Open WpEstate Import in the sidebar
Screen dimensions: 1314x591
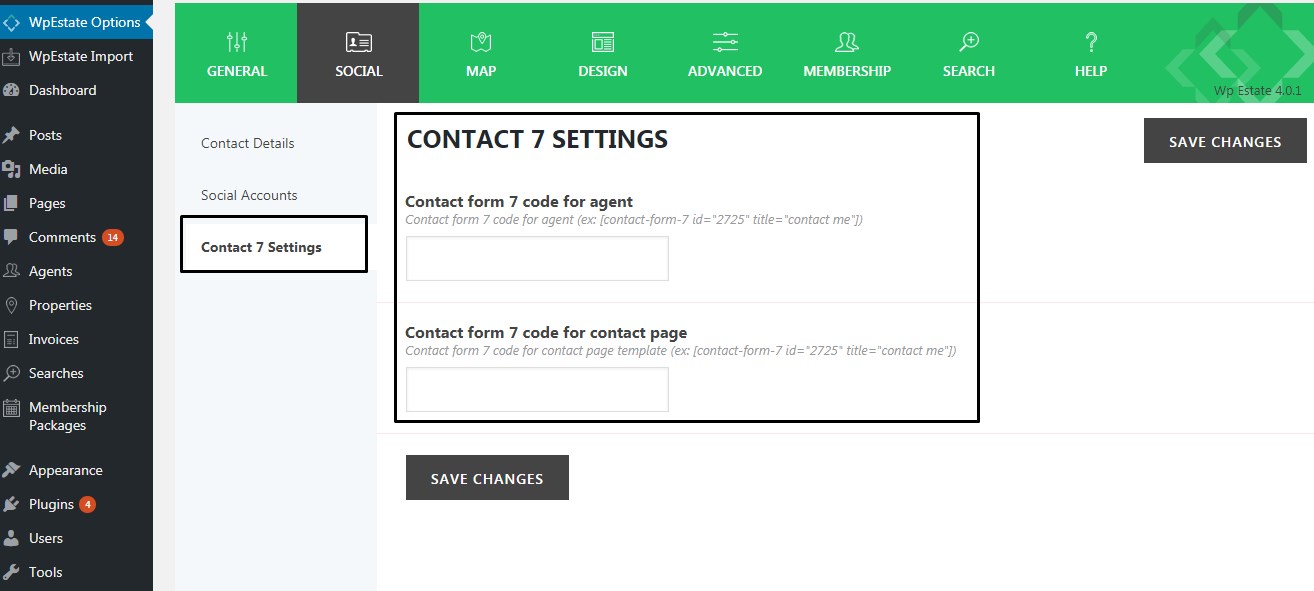point(81,56)
